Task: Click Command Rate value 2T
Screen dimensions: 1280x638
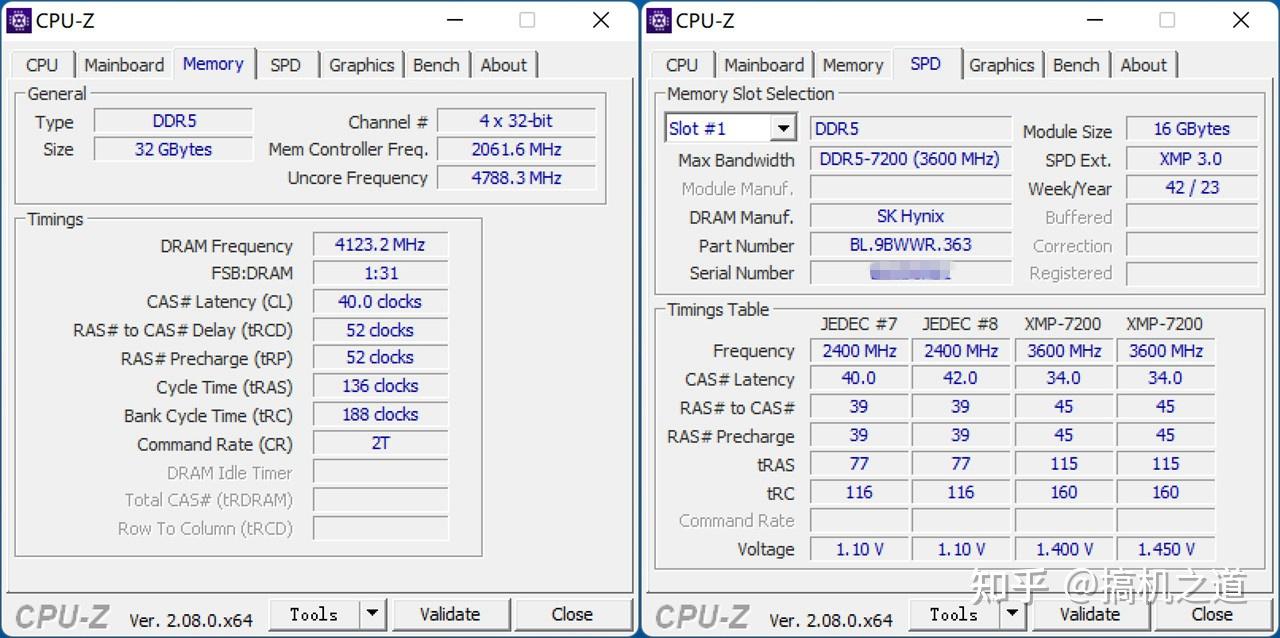Action: coord(380,443)
